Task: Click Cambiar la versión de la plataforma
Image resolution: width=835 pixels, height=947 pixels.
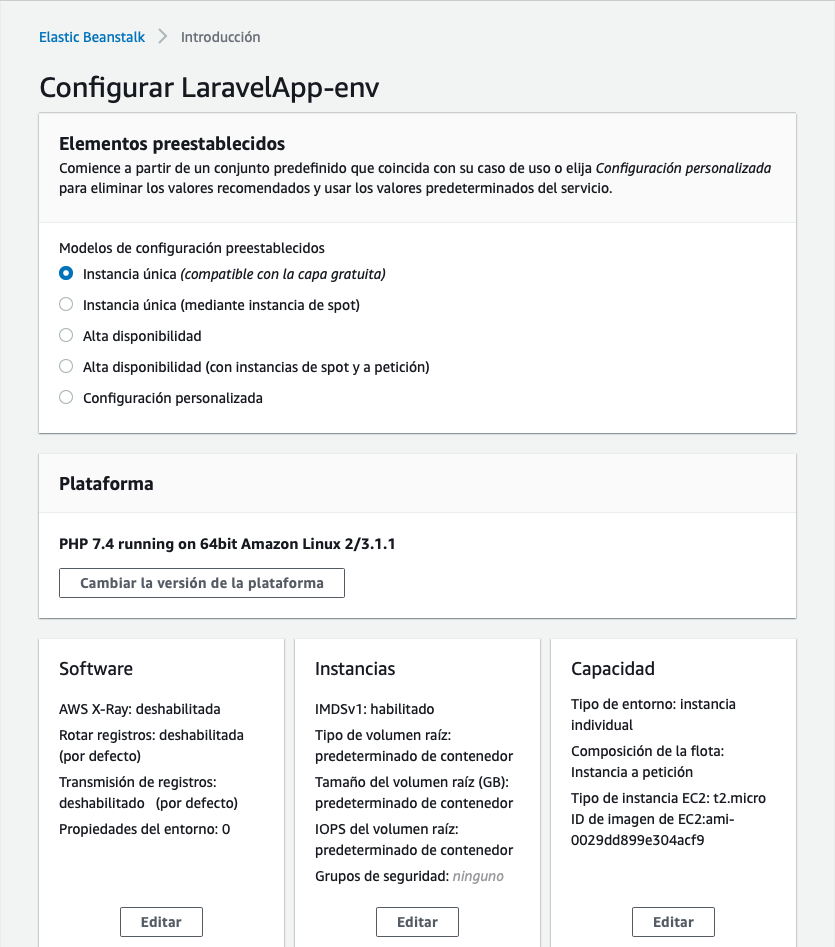Action: tap(202, 583)
